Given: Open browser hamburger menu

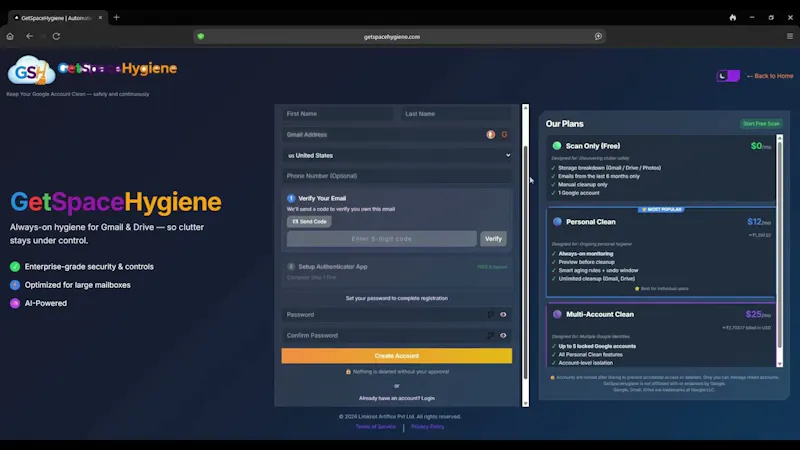Looking at the screenshot, I should [x=790, y=36].
